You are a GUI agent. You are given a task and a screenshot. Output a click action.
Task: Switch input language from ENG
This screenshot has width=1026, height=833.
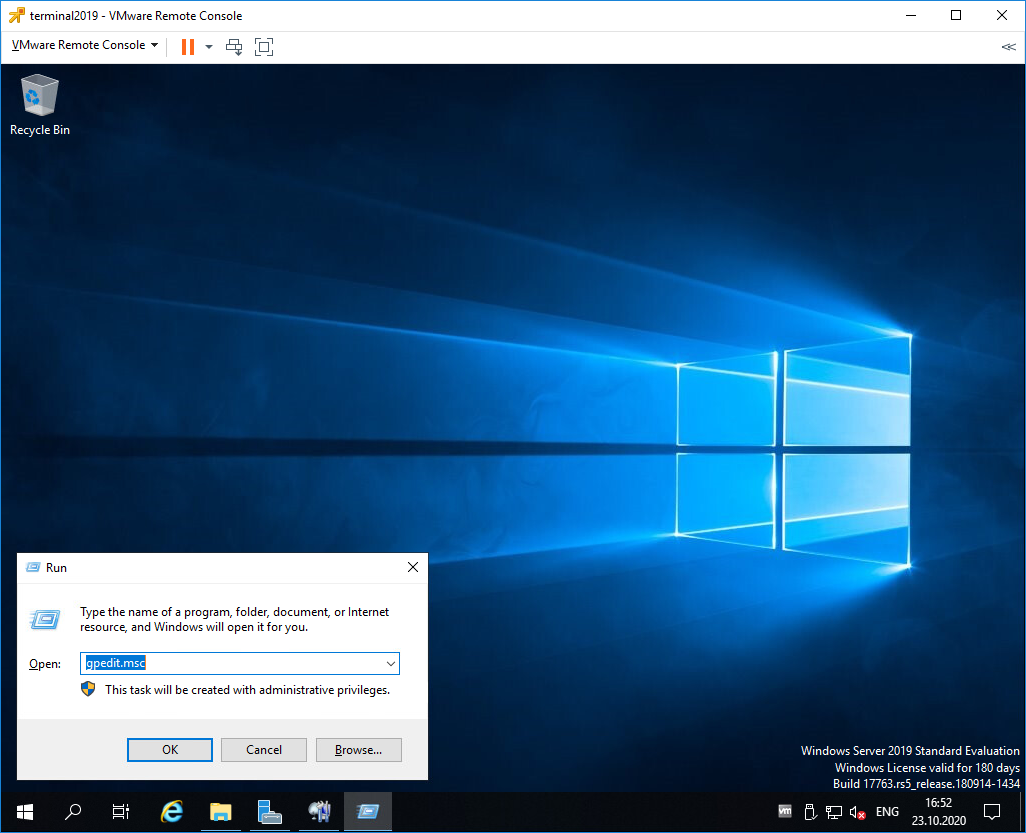(887, 812)
